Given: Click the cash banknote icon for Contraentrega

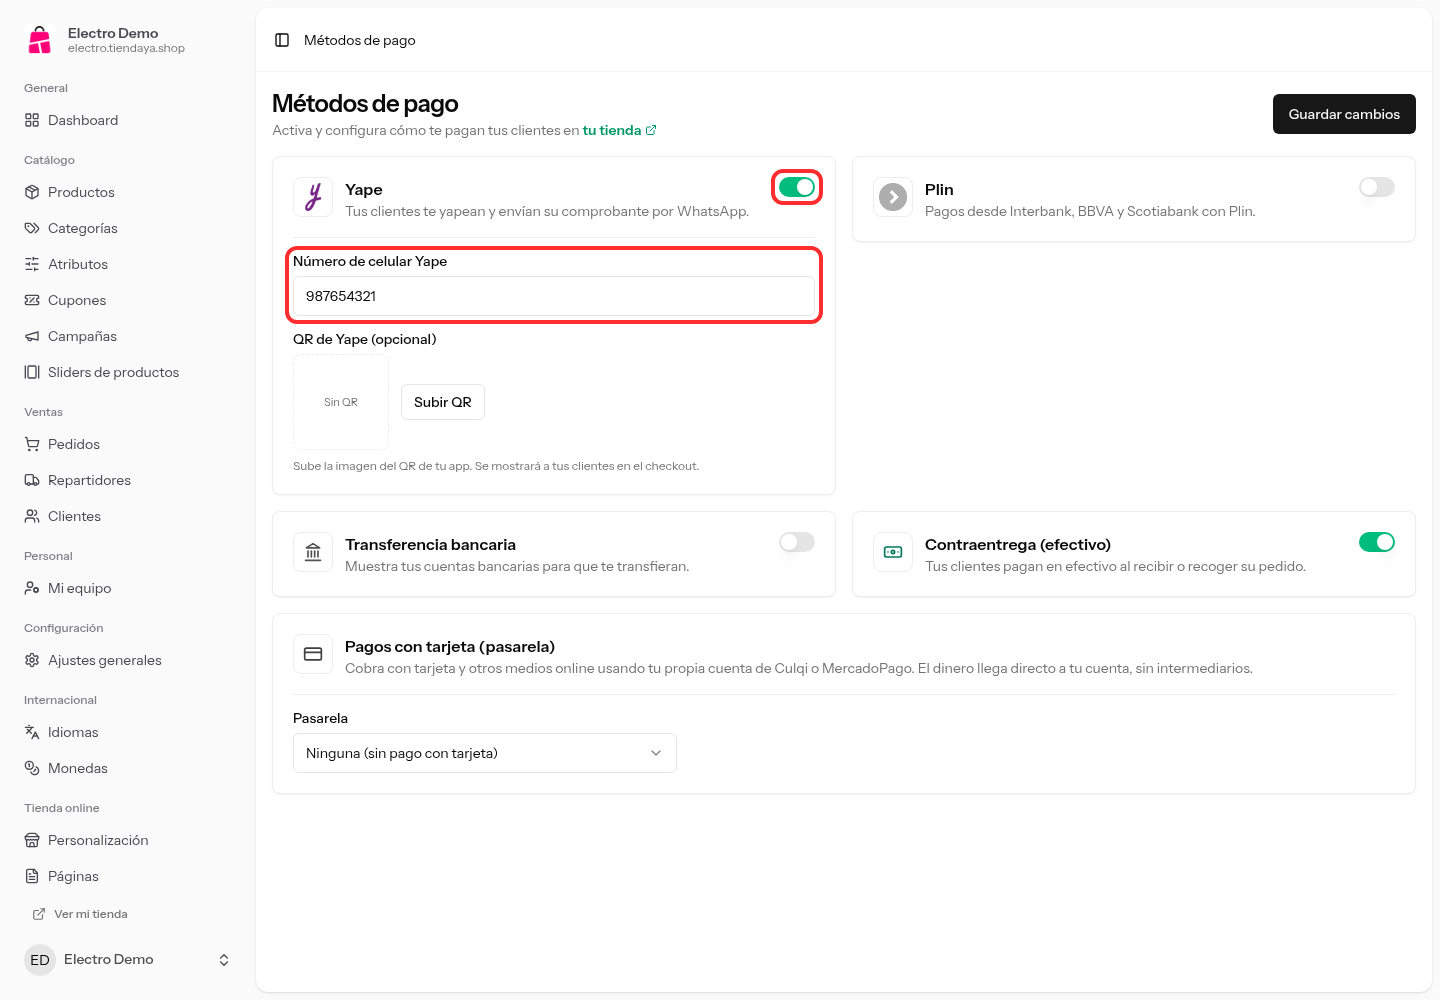Looking at the screenshot, I should [893, 552].
